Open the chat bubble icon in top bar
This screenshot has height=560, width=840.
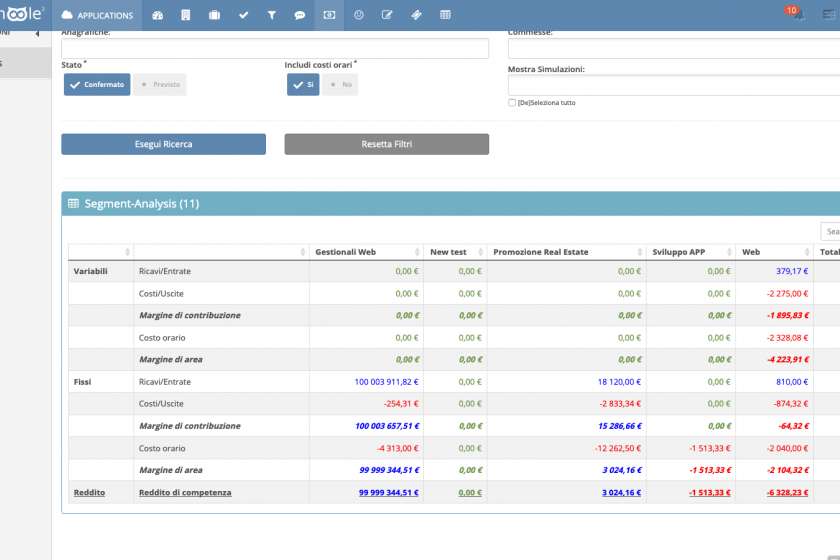(300, 15)
